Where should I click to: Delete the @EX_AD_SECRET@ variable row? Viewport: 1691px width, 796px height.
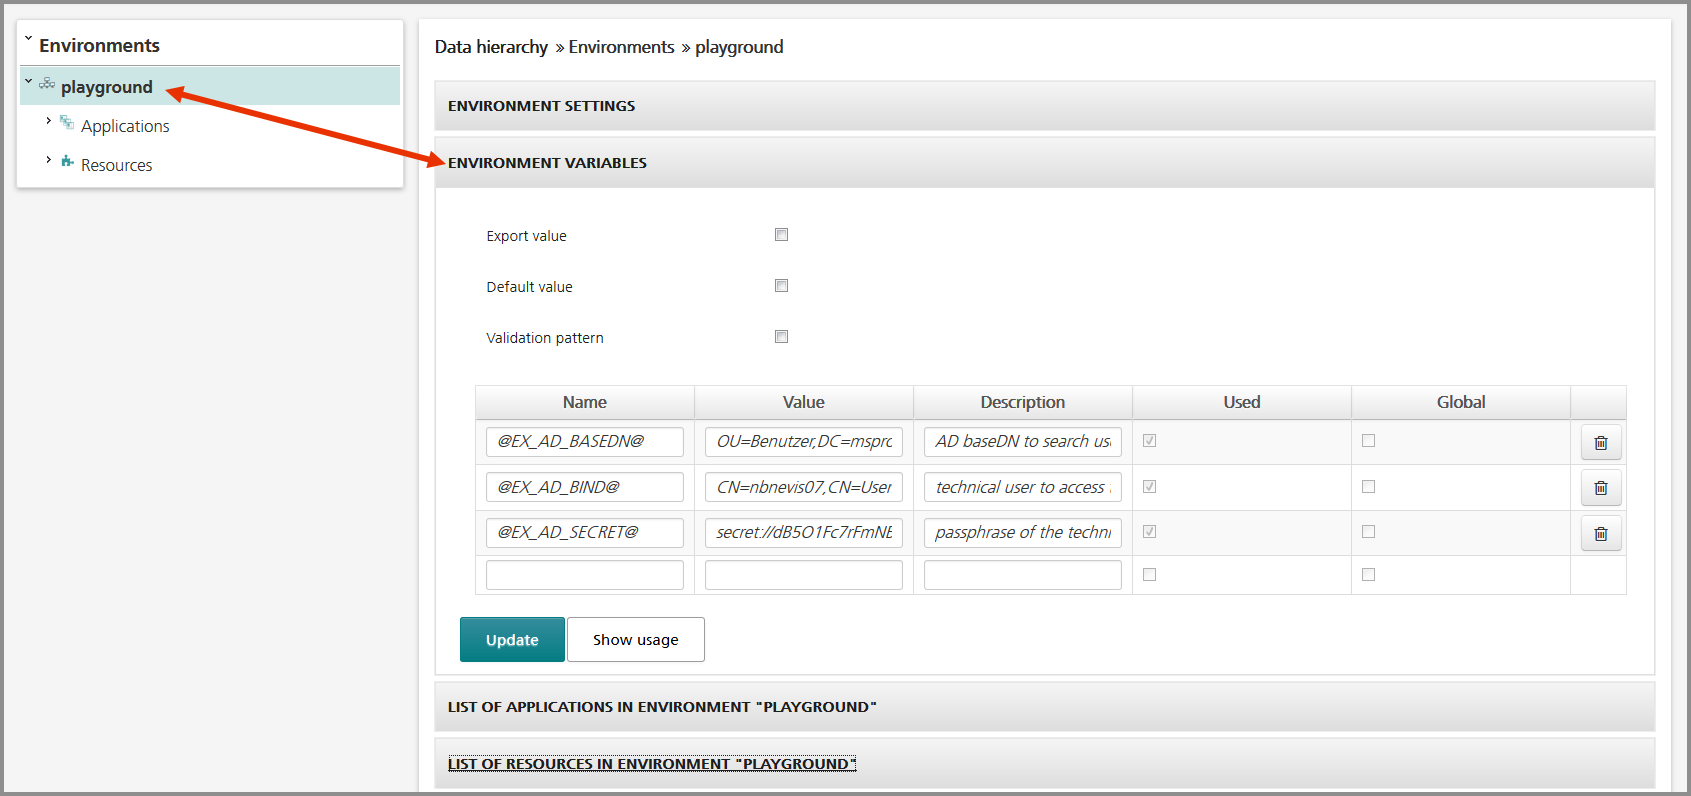tap(1601, 534)
